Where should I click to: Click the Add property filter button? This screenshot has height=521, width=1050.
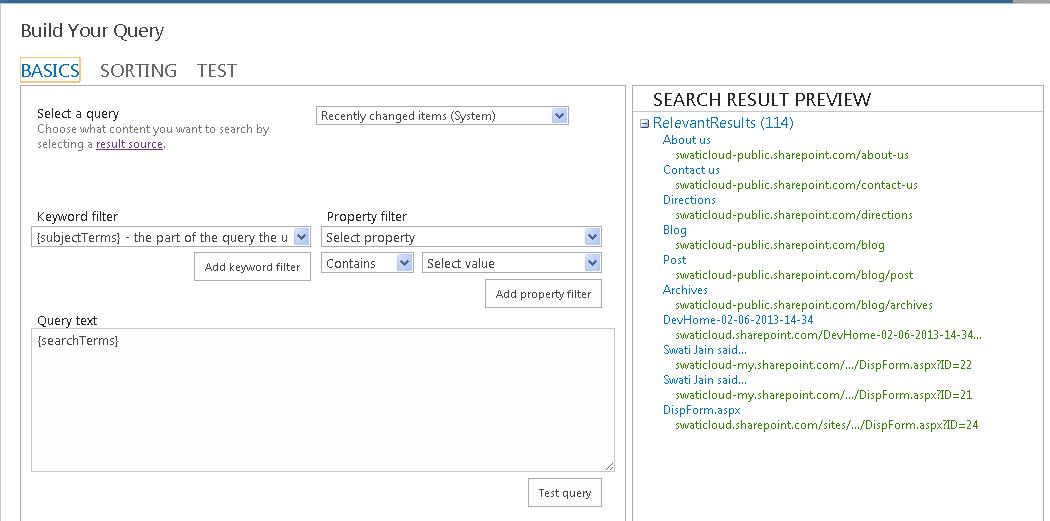pyautogui.click(x=543, y=293)
